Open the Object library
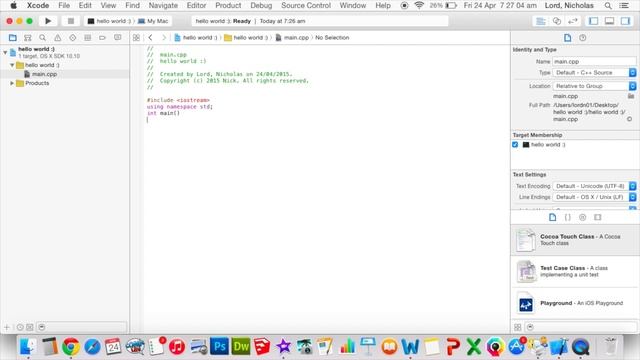Screen dimensions: 640x360 pyautogui.click(x=582, y=217)
